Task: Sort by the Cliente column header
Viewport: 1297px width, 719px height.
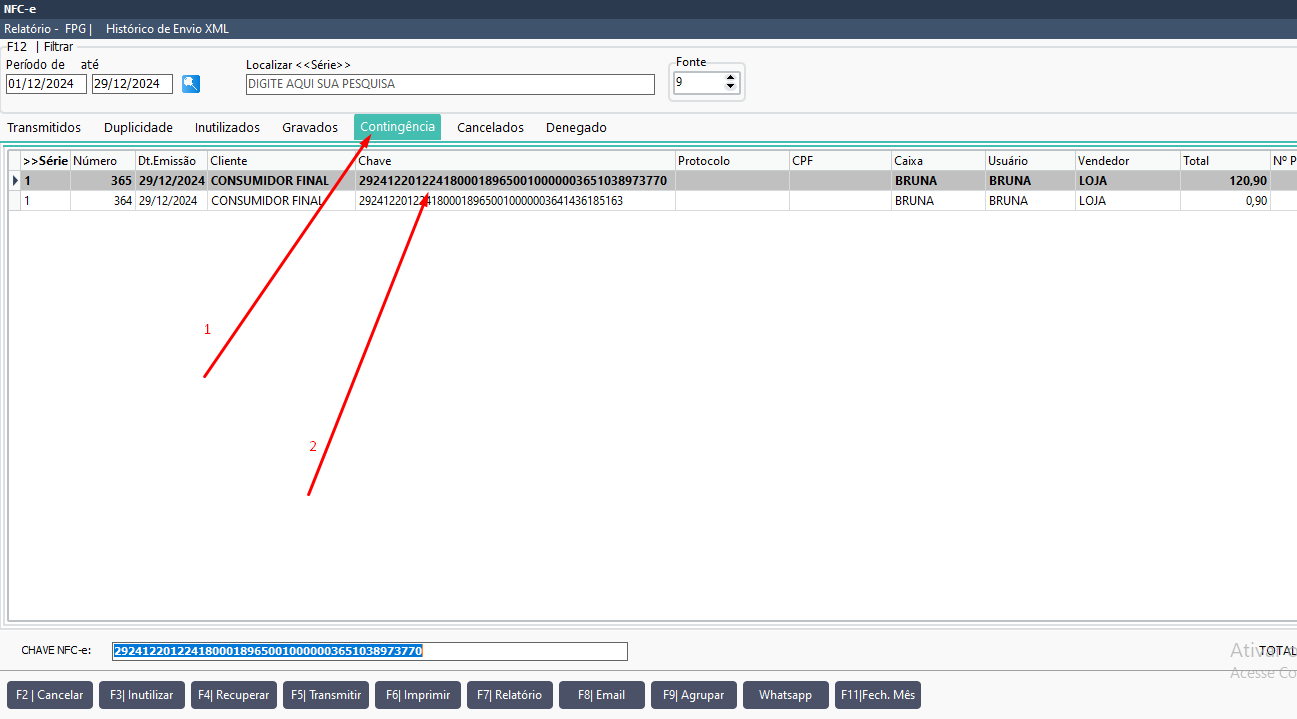Action: 281,161
